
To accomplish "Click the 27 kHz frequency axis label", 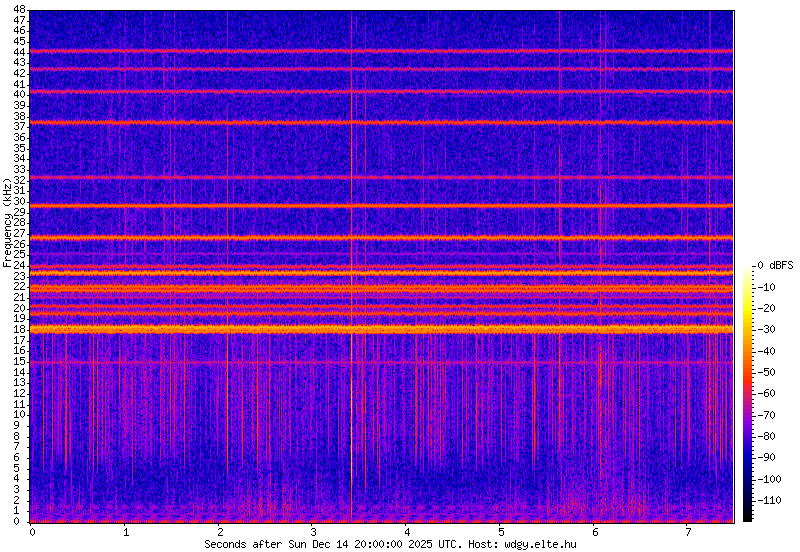I will [19, 233].
